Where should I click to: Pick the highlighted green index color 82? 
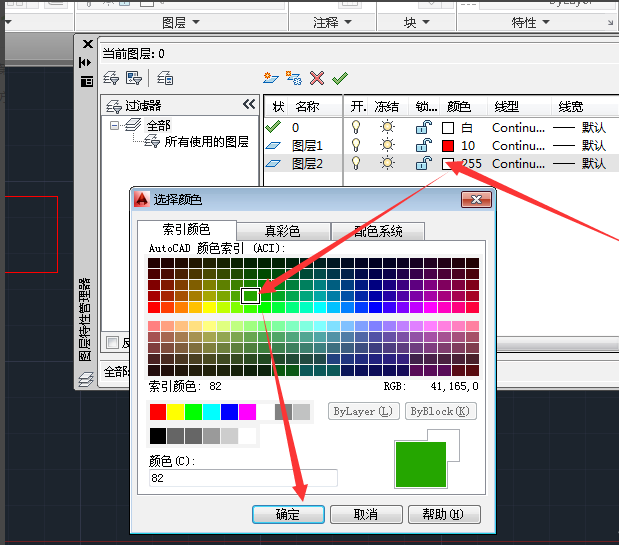(x=250, y=296)
